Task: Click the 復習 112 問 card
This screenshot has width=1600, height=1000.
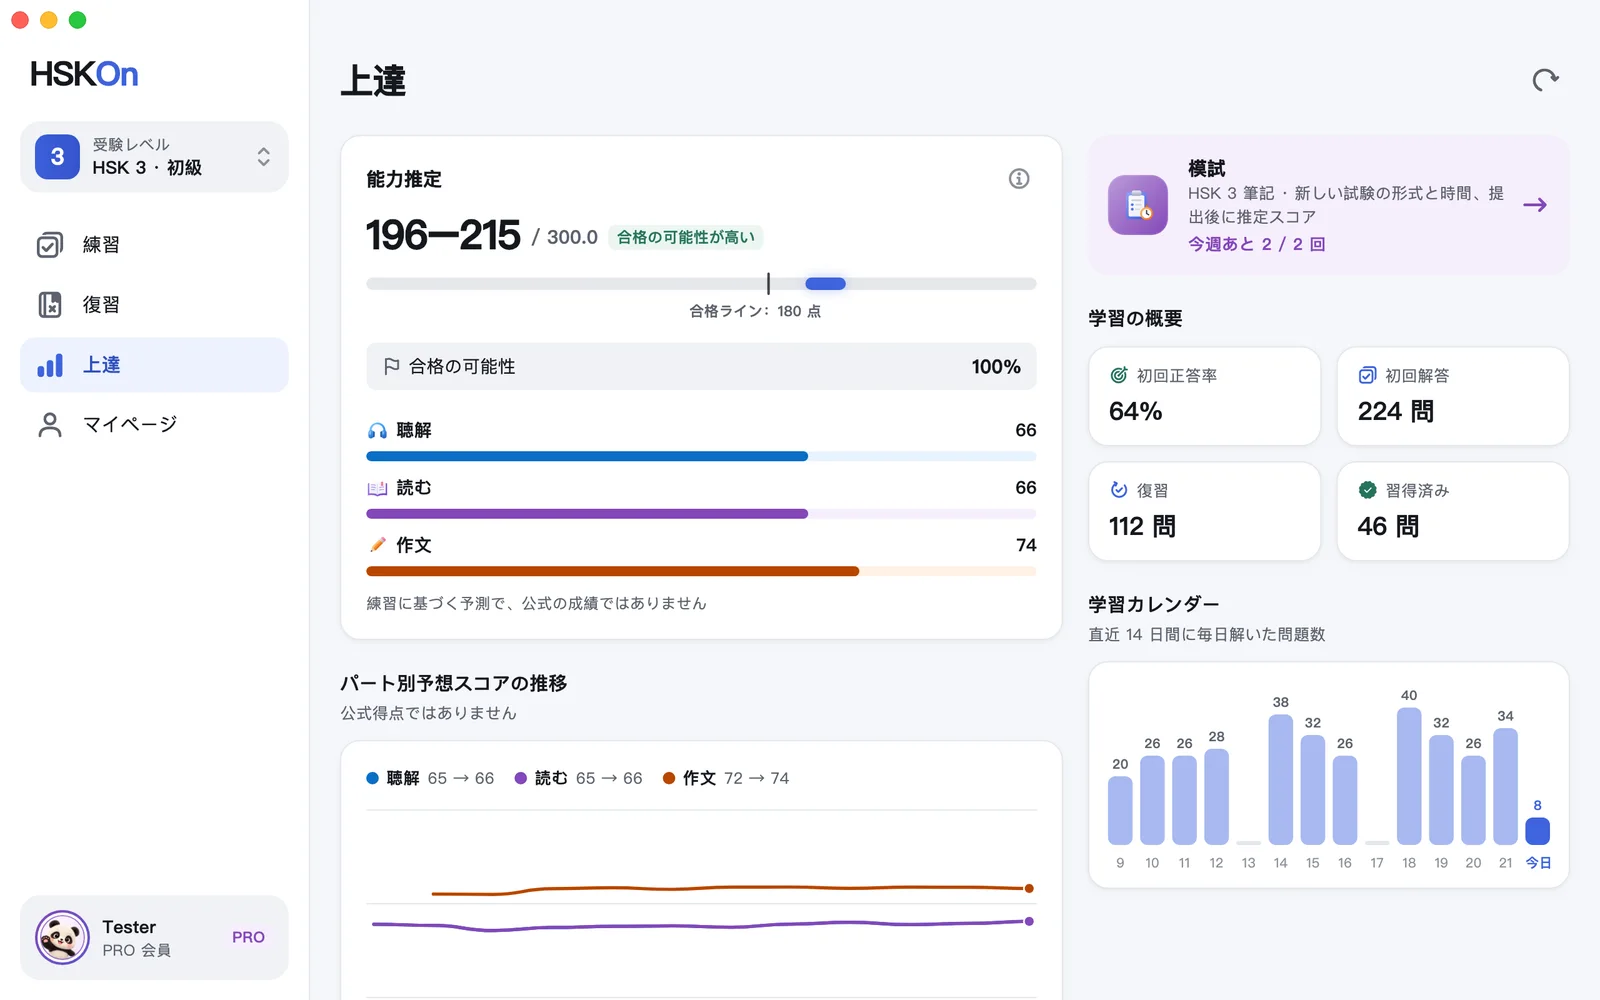Action: pos(1204,511)
